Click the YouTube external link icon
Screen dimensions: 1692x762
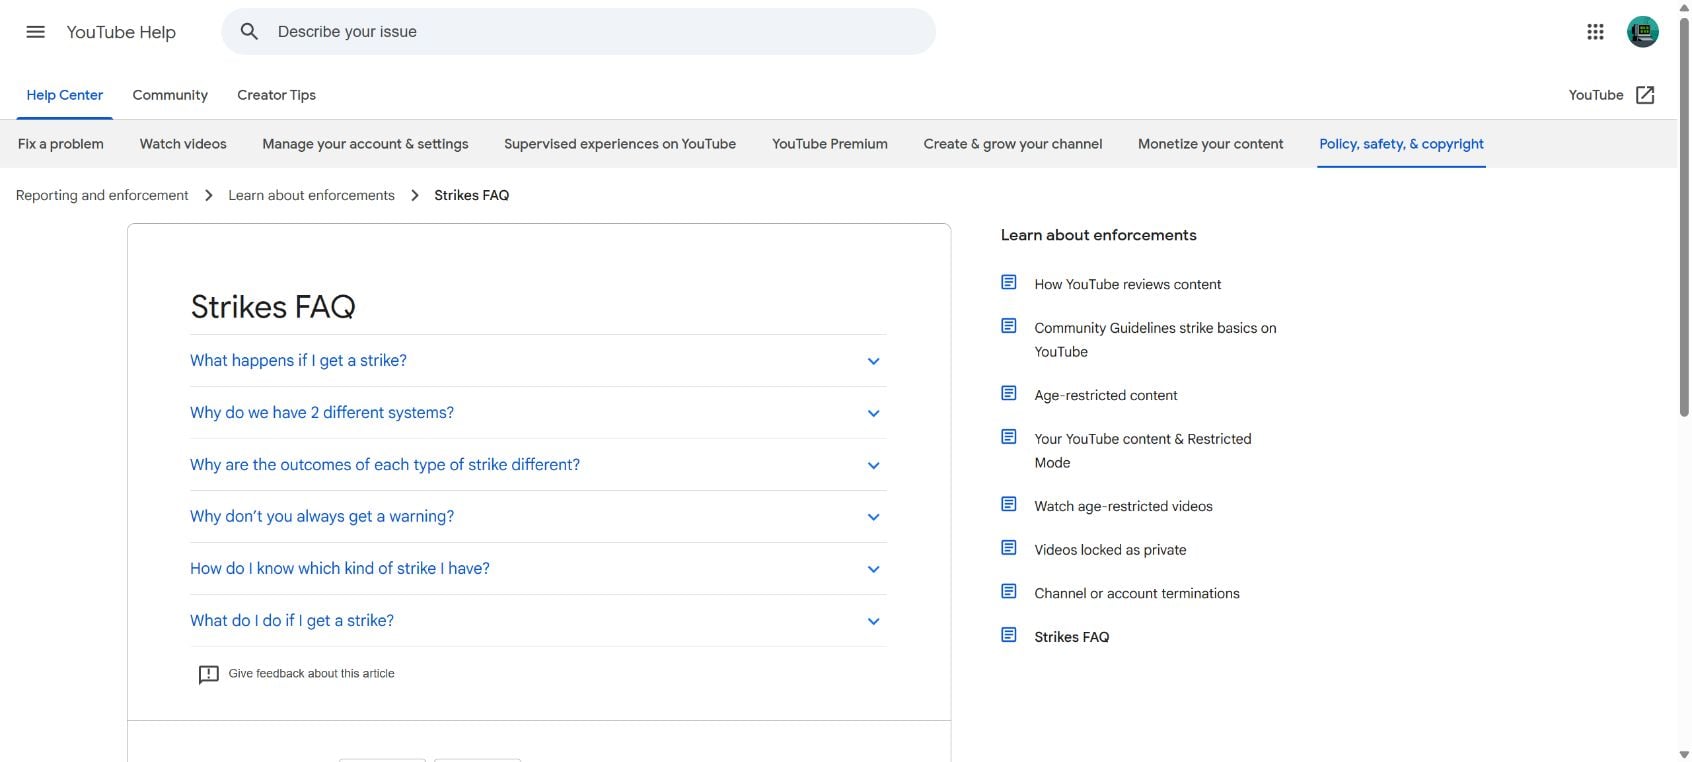1645,95
